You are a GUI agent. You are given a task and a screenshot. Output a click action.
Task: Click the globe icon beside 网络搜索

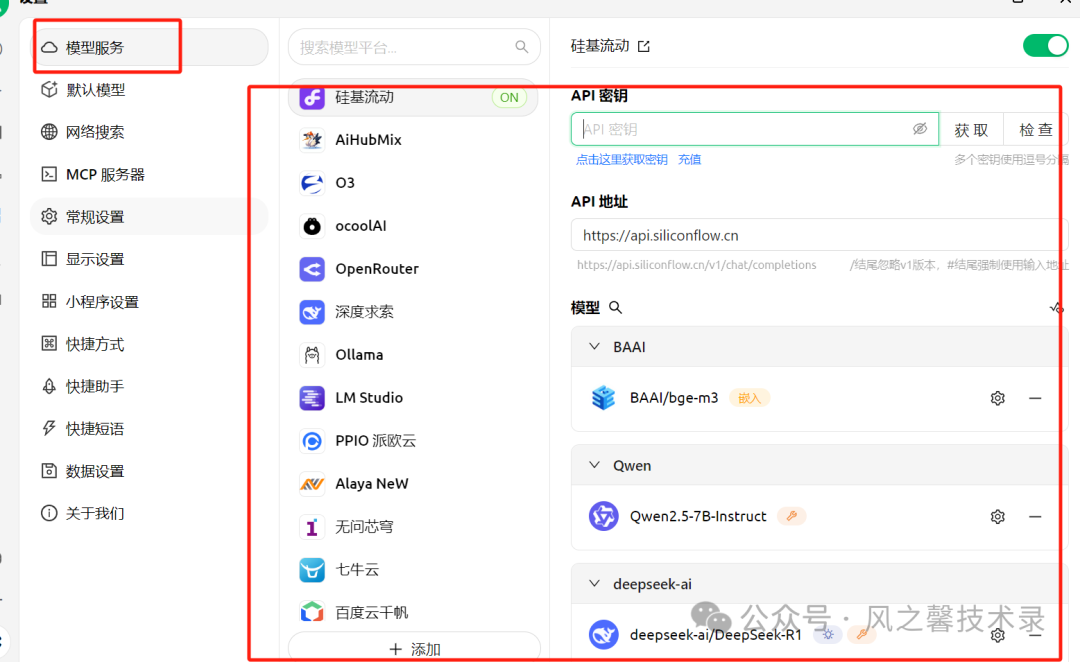tap(49, 132)
